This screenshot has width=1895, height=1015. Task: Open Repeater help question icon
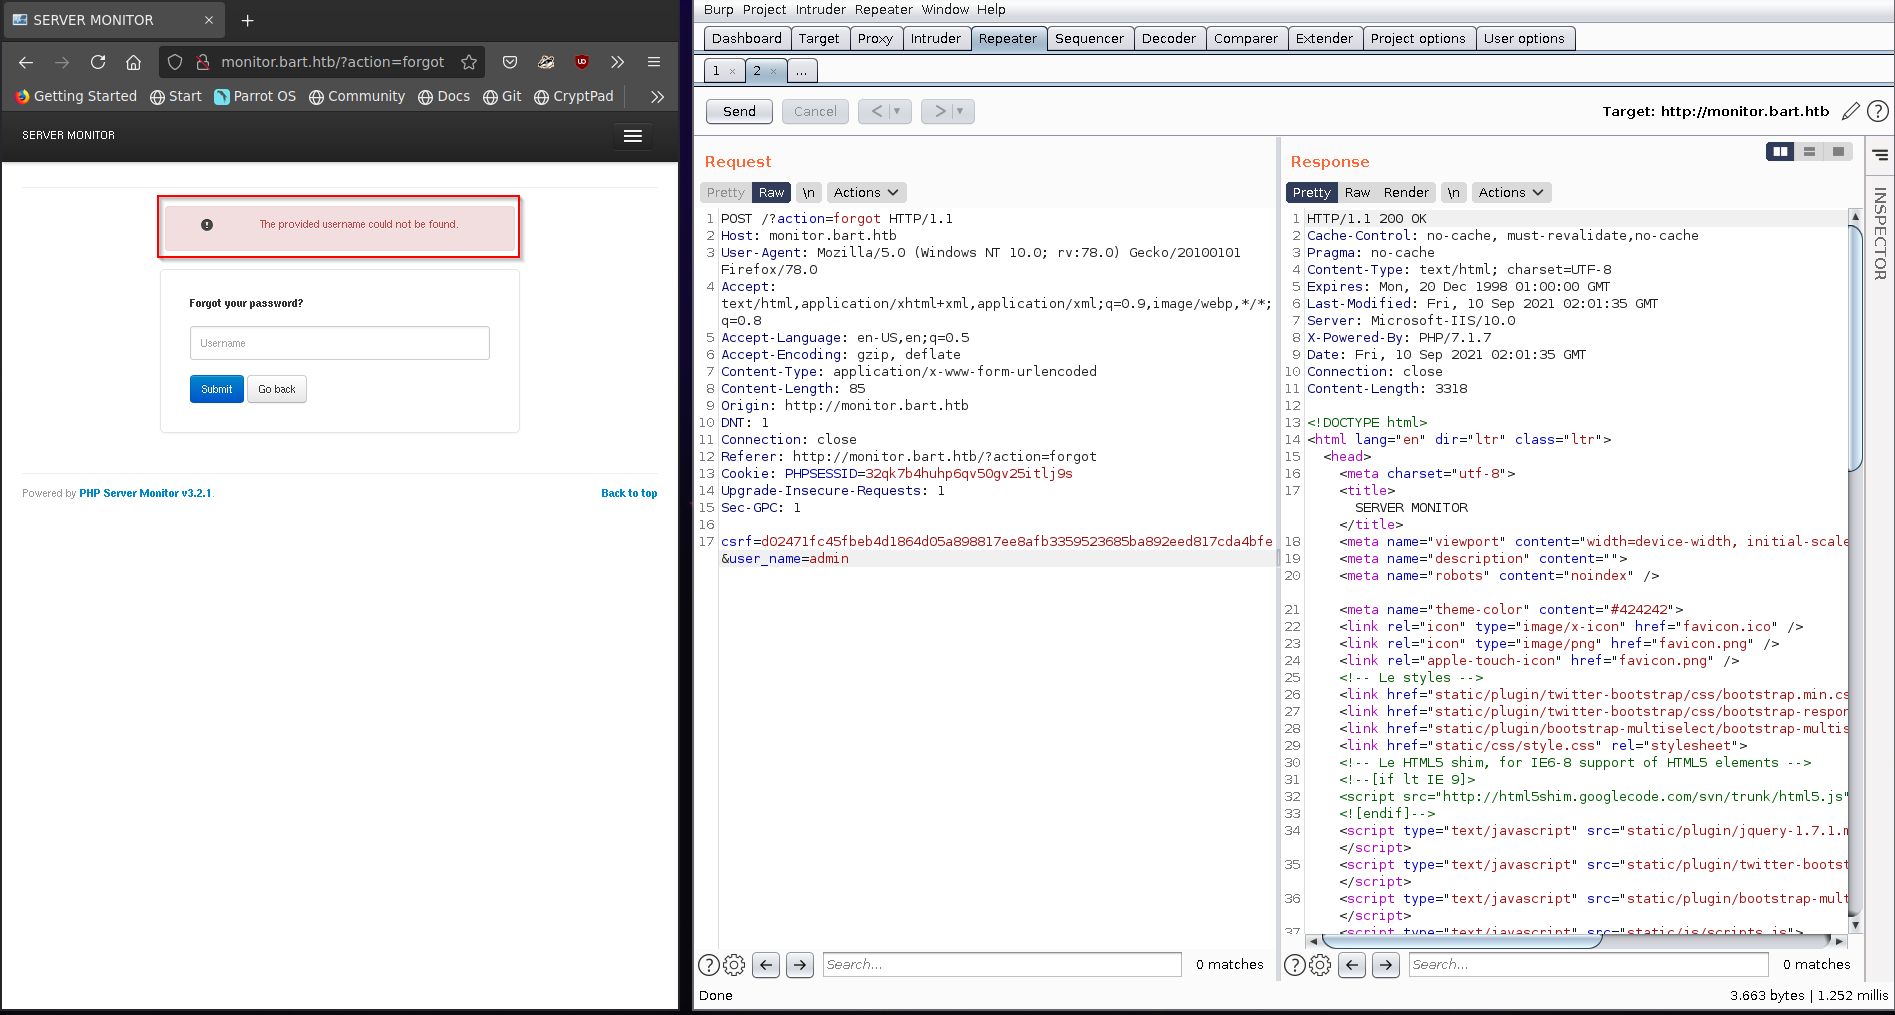(x=1878, y=111)
